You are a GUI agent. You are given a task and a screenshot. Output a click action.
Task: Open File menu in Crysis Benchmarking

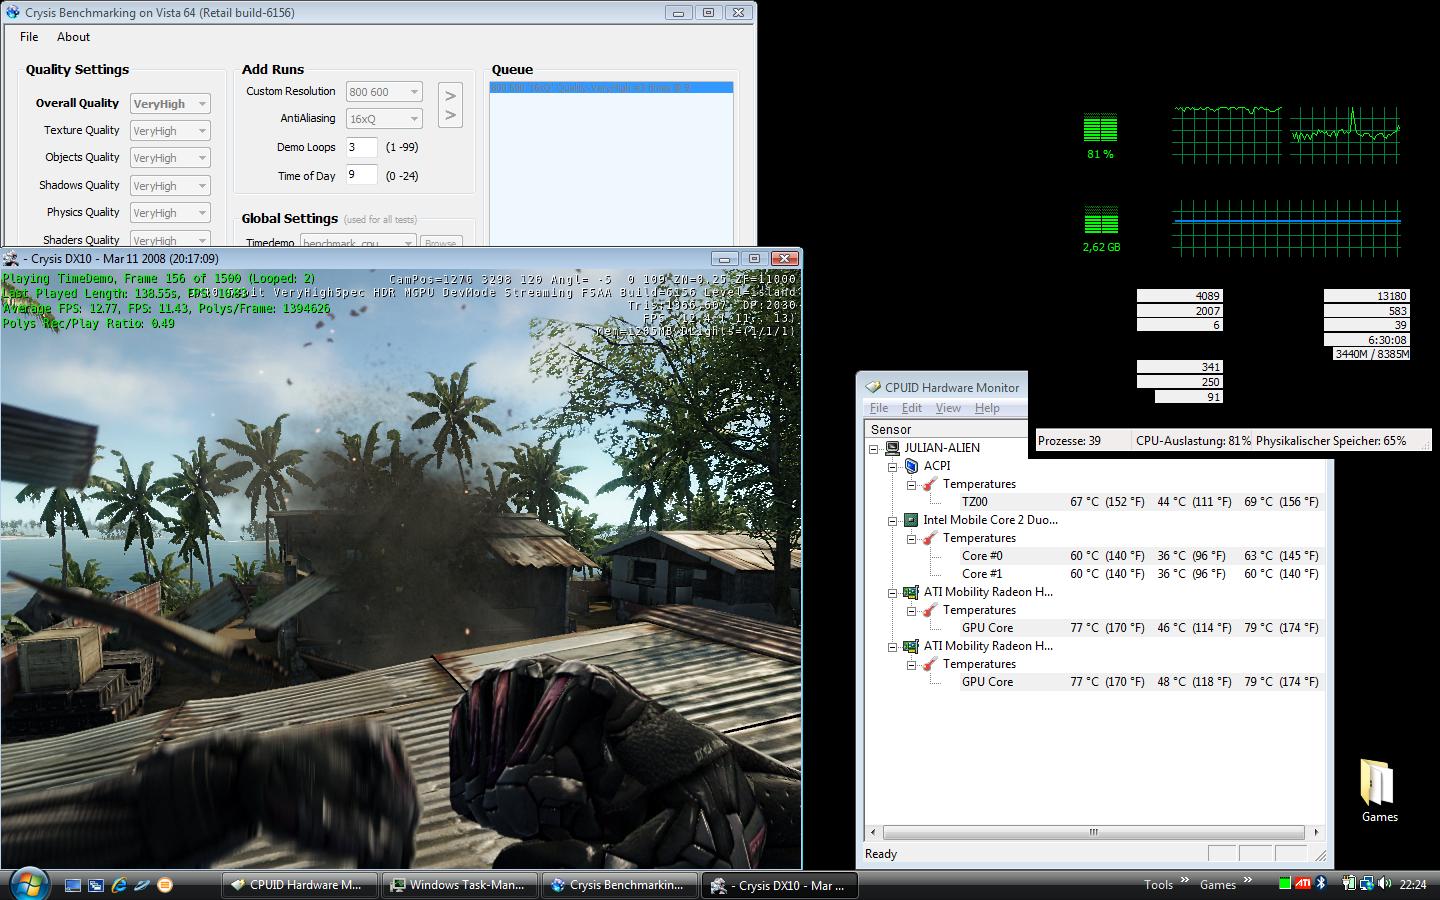click(x=29, y=37)
